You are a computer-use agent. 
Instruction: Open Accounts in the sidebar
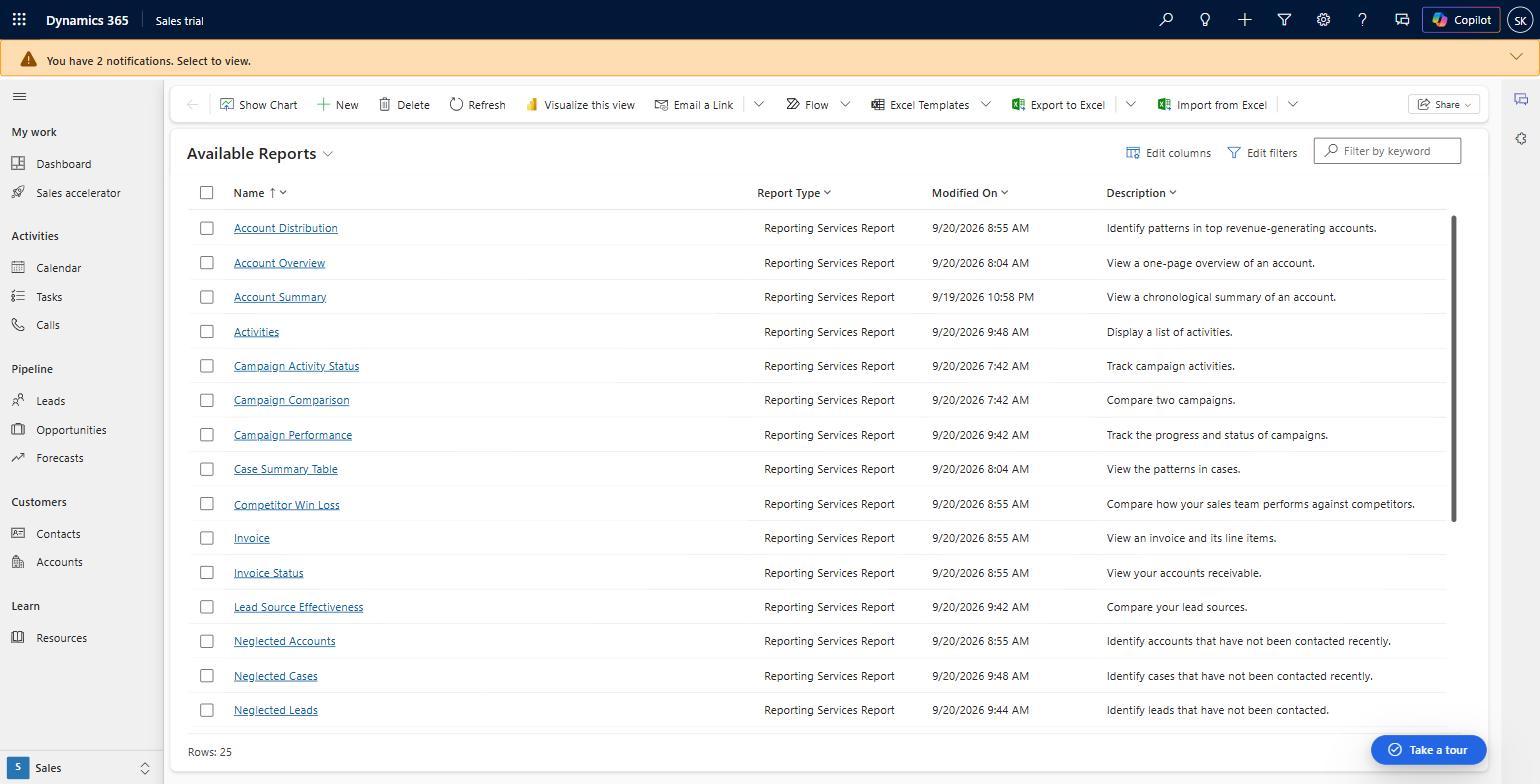[x=59, y=562]
